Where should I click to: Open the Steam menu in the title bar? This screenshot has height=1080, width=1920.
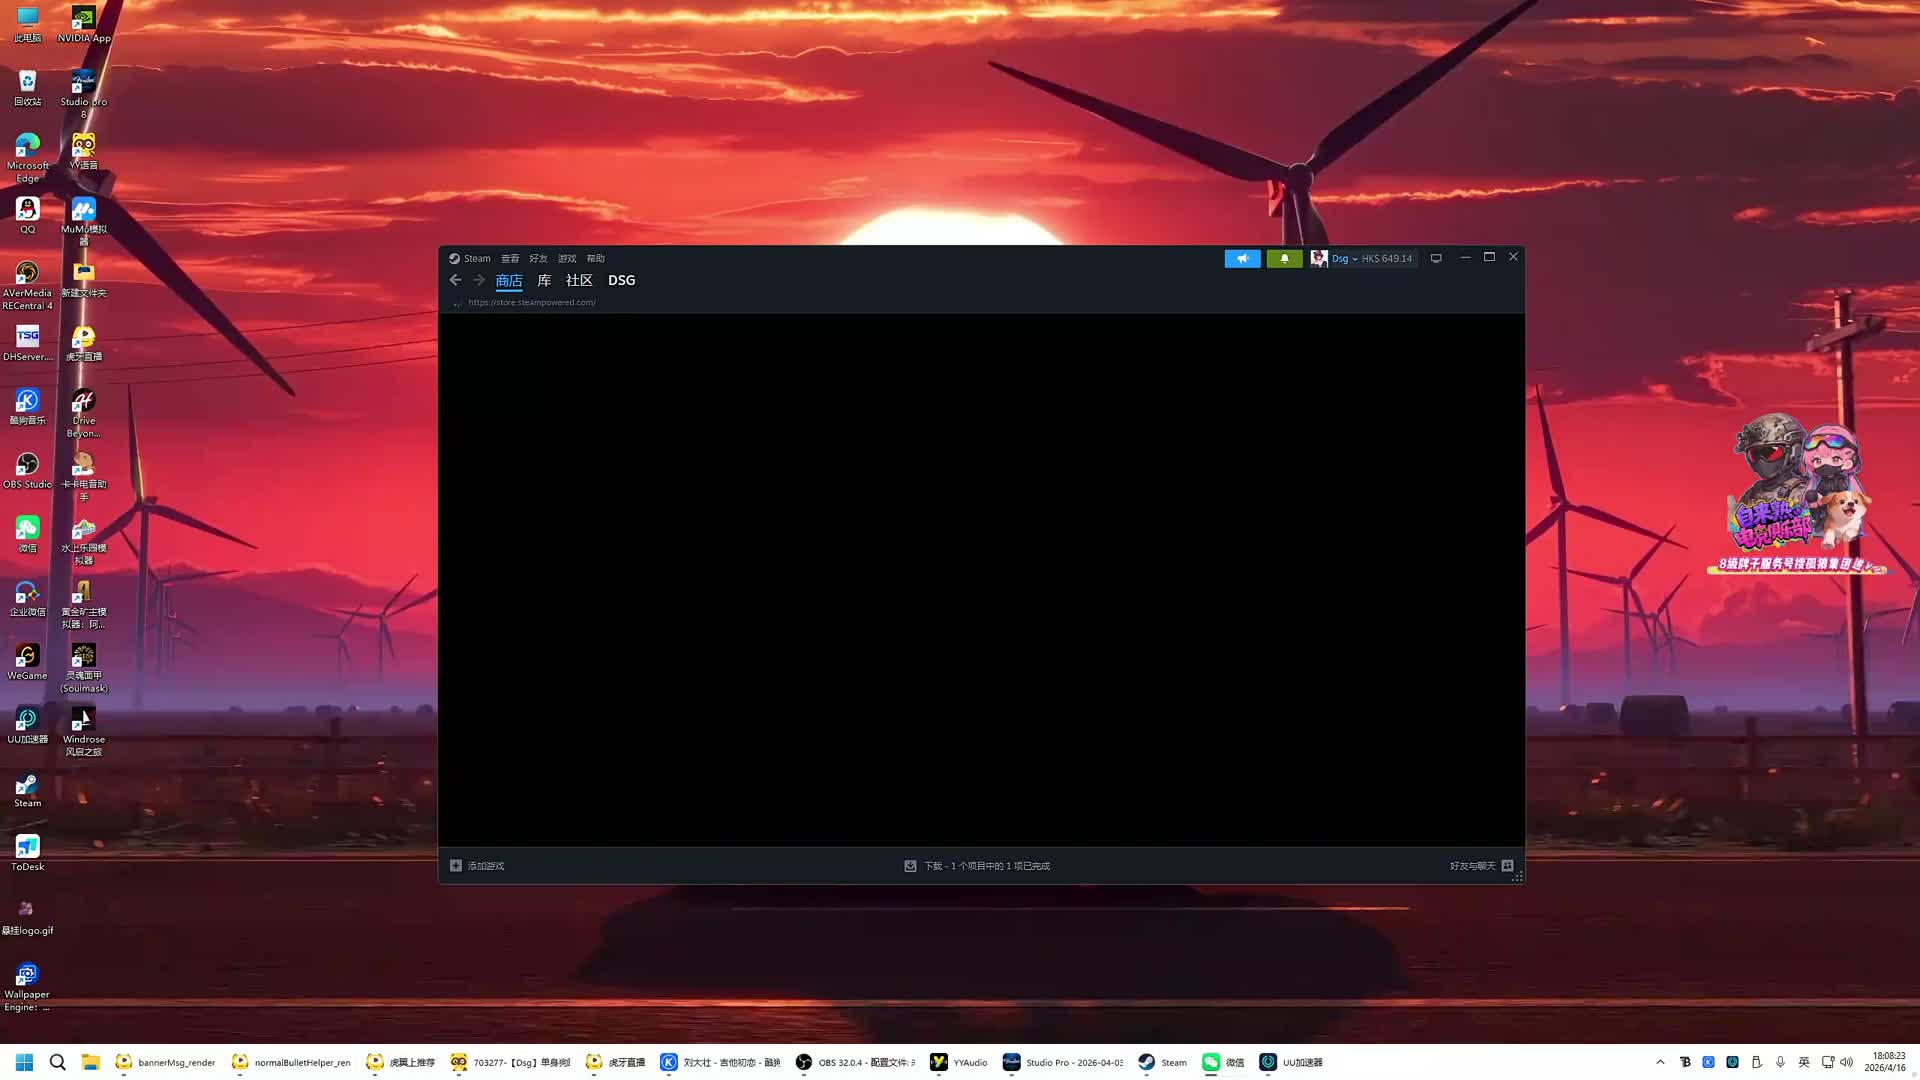(x=476, y=258)
